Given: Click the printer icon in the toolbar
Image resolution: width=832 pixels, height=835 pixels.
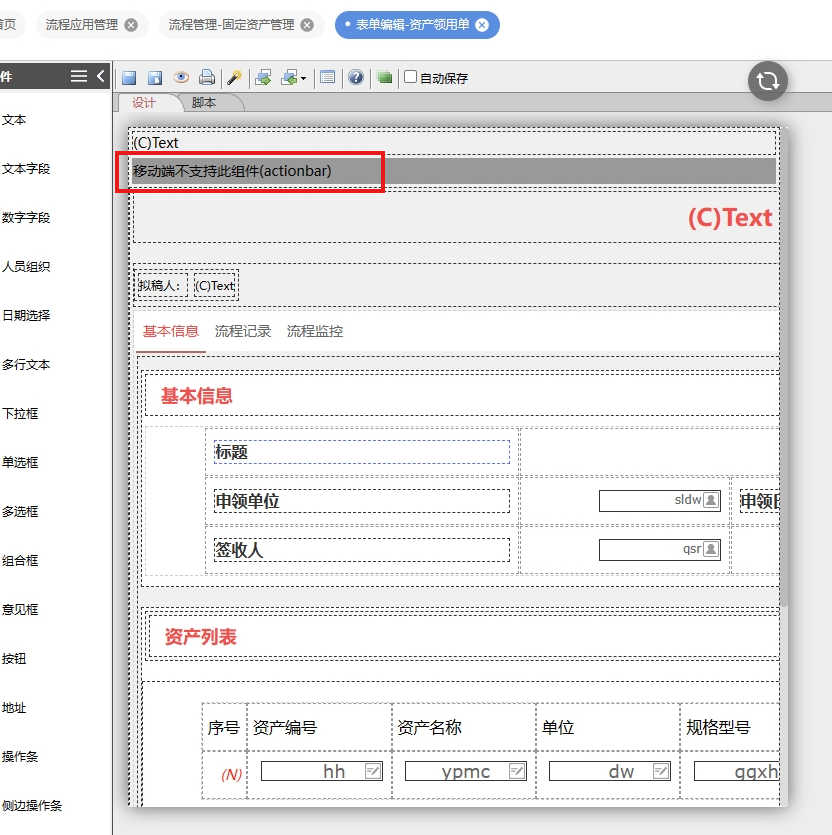Looking at the screenshot, I should click(x=206, y=78).
